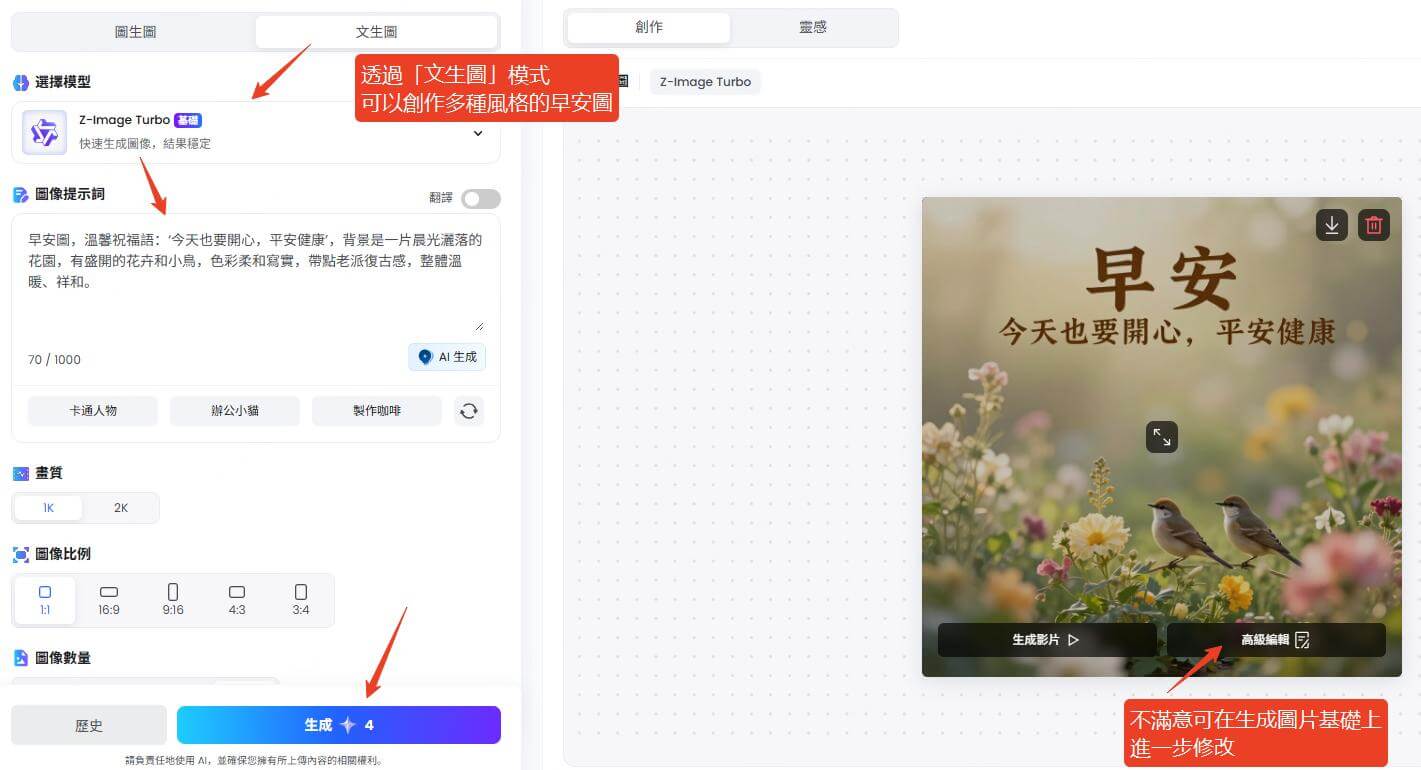Refresh the prompt suggestion chips
Viewport: 1421px width, 770px height.
click(x=469, y=410)
